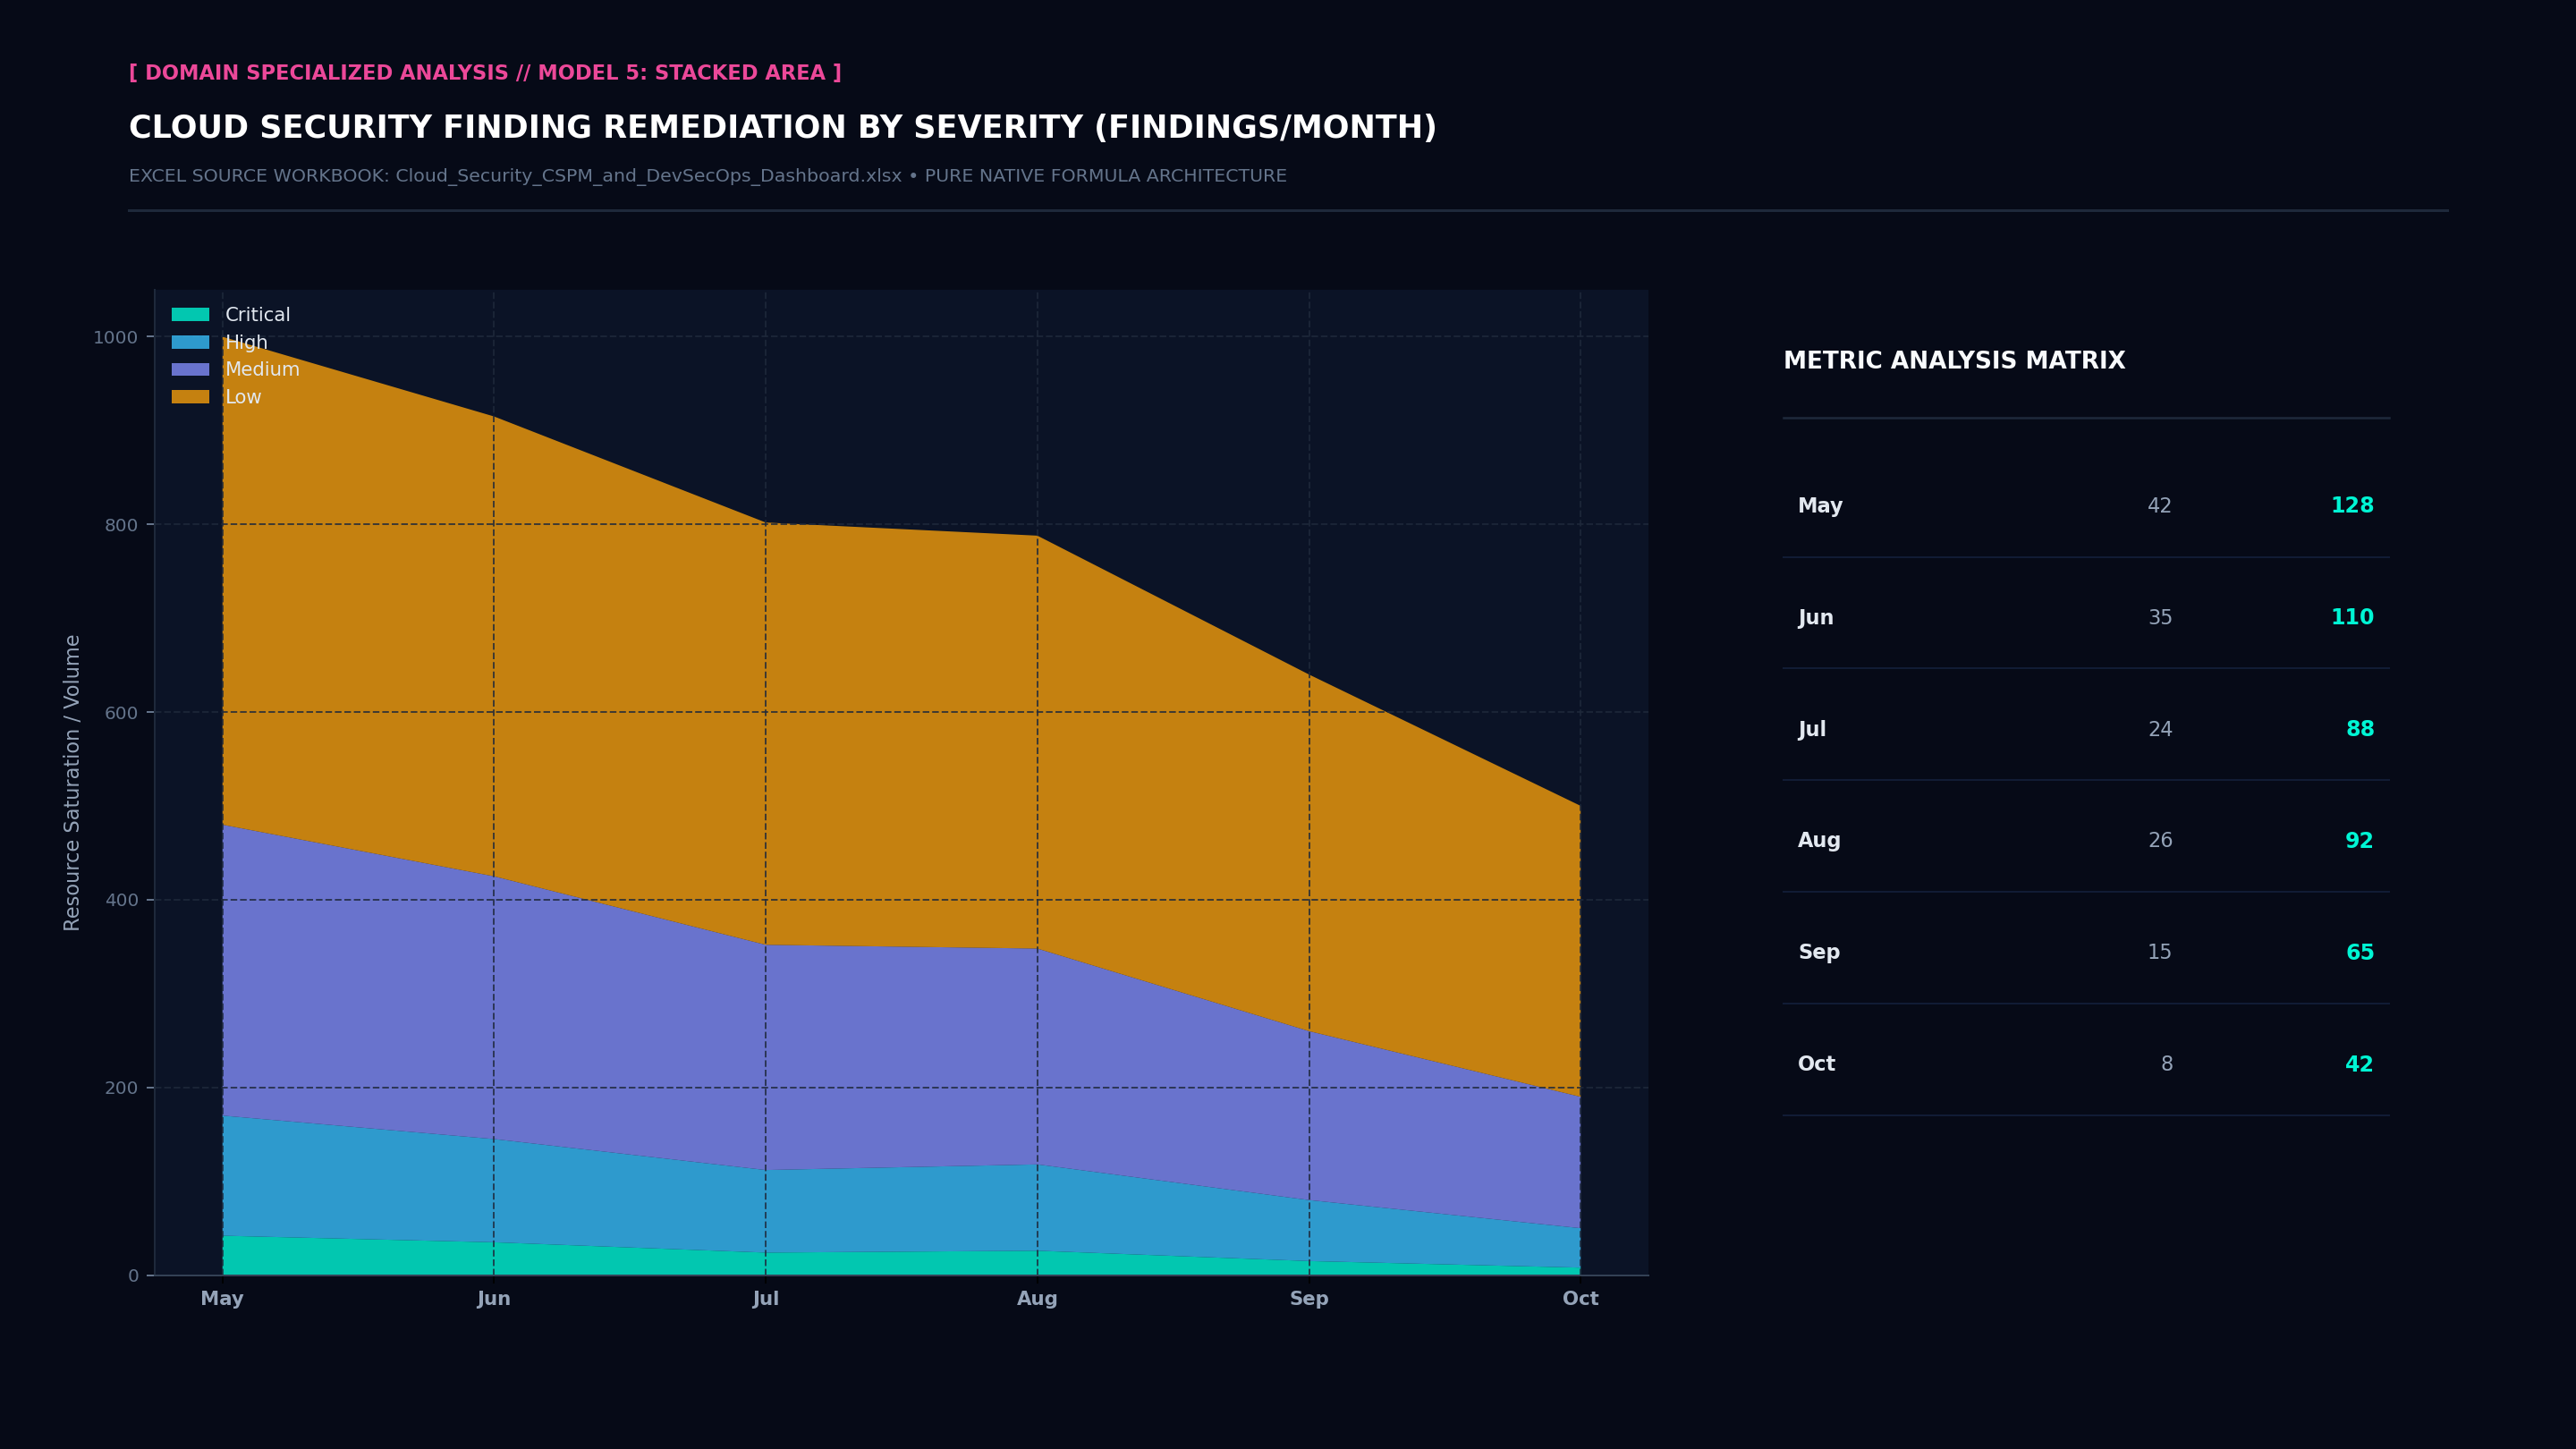This screenshot has width=2576, height=1449.
Task: Click the 0 y-axis tick label
Action: pos(133,1276)
